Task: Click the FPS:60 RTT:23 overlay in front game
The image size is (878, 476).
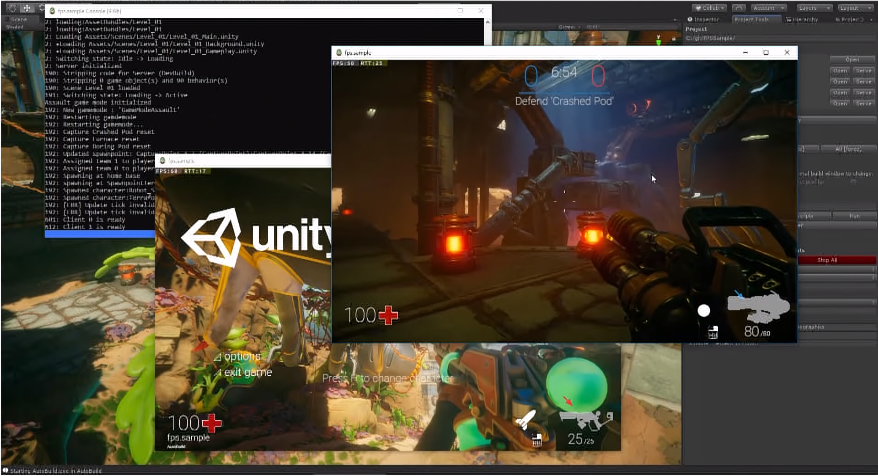Action: 358,63
